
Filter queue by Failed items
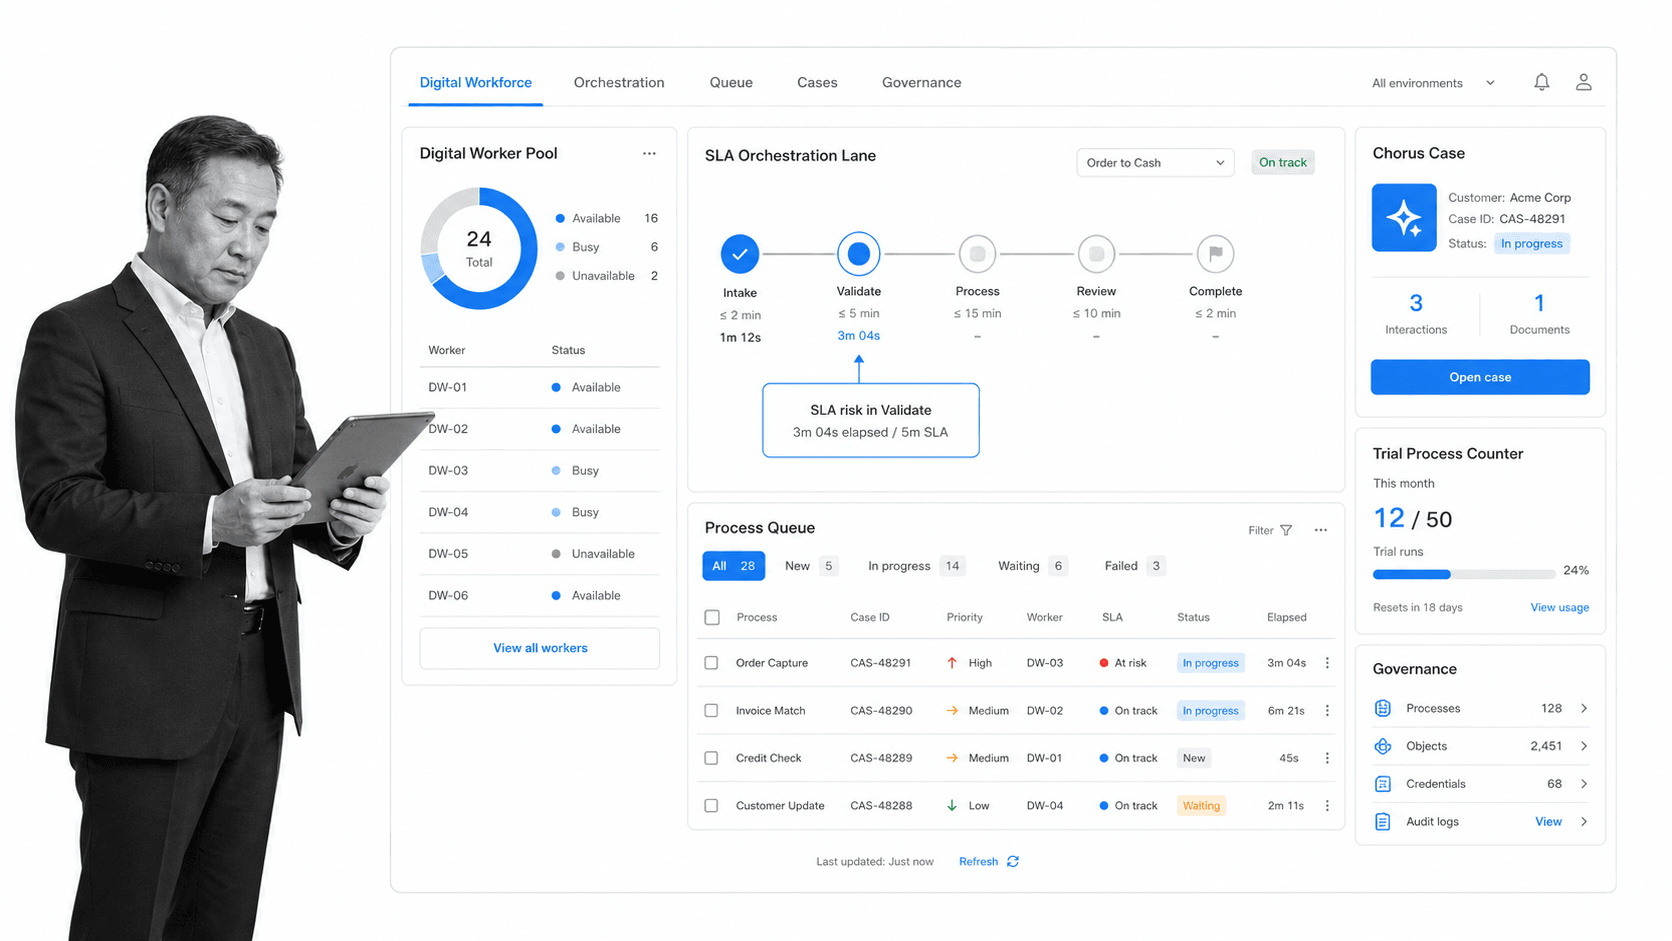pos(1134,566)
